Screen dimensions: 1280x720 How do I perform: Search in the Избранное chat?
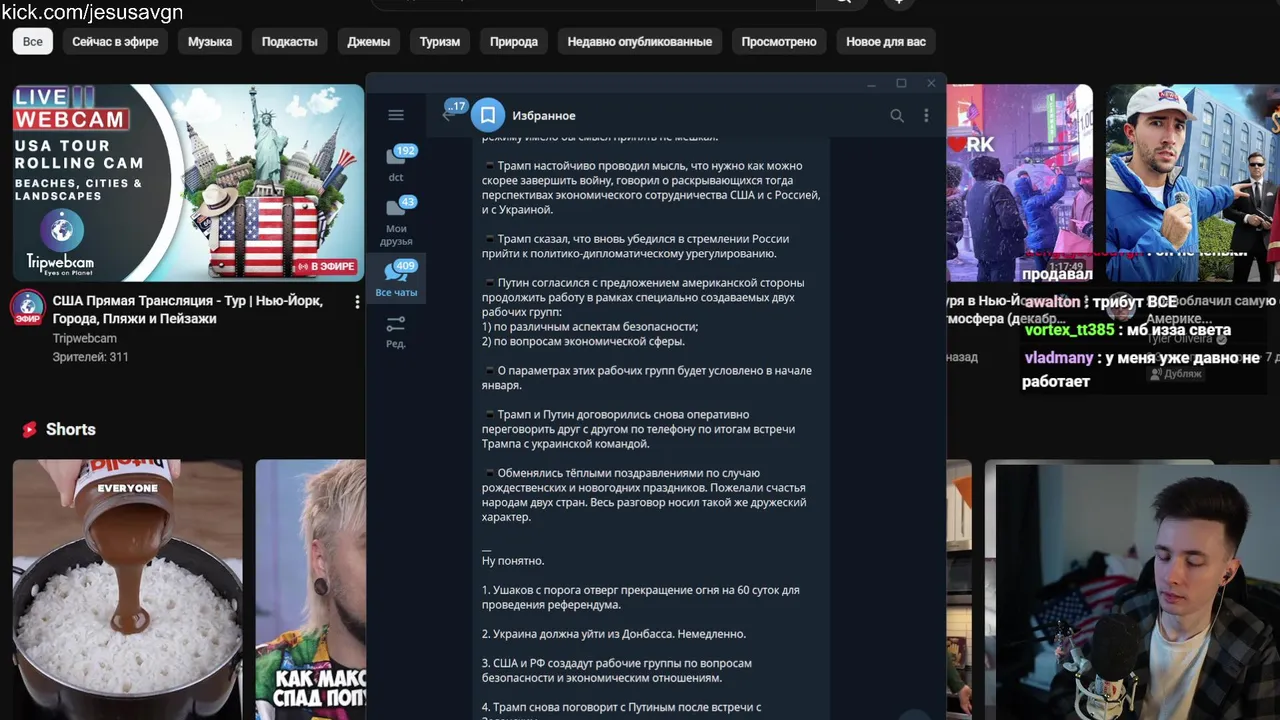[x=897, y=116]
